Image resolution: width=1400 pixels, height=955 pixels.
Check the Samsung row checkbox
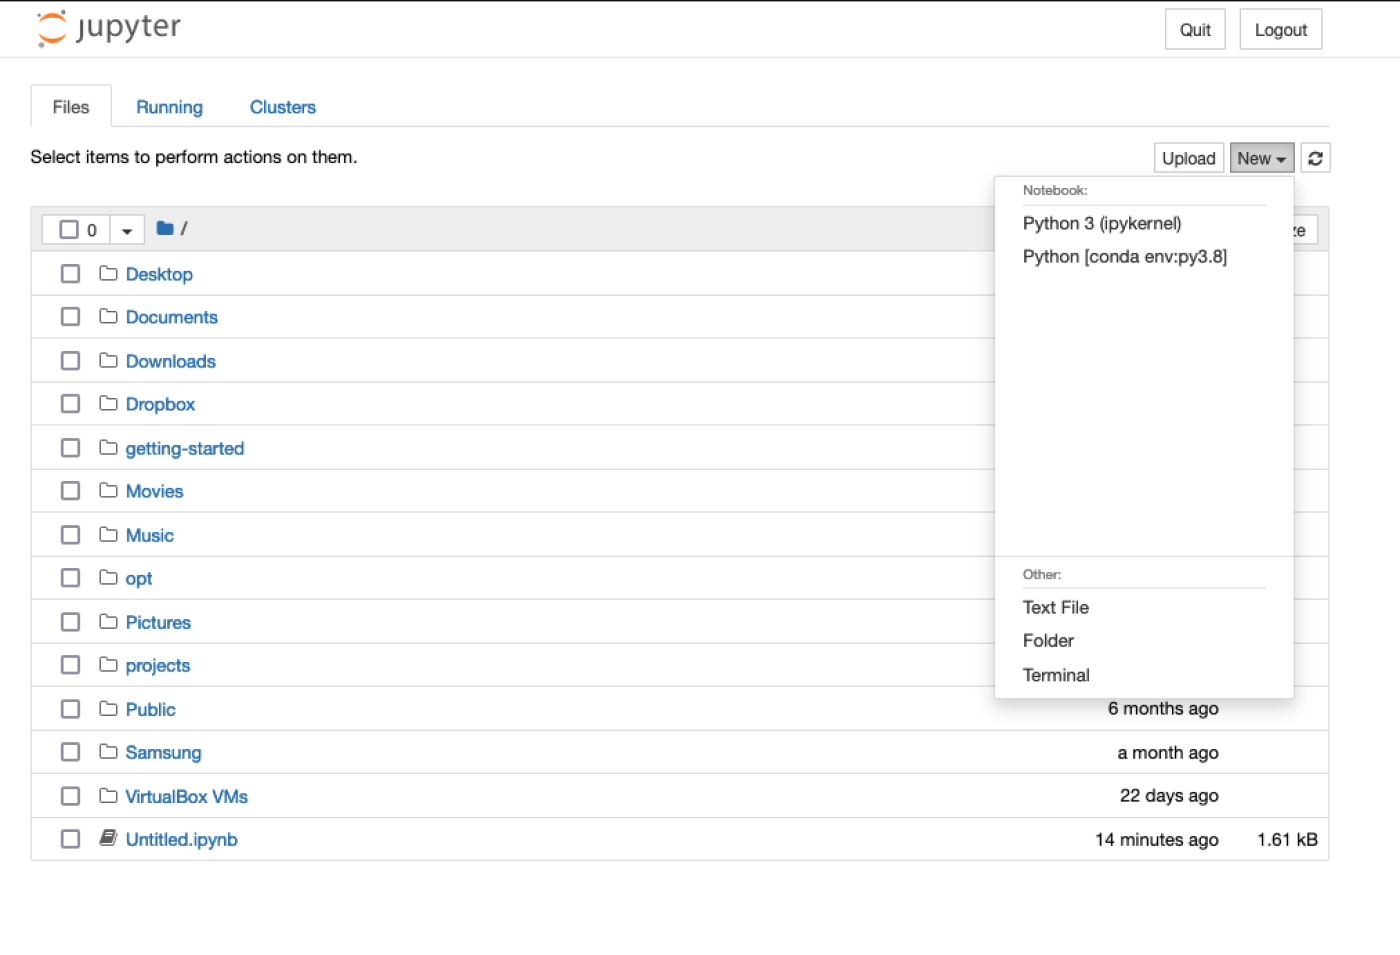coord(70,751)
